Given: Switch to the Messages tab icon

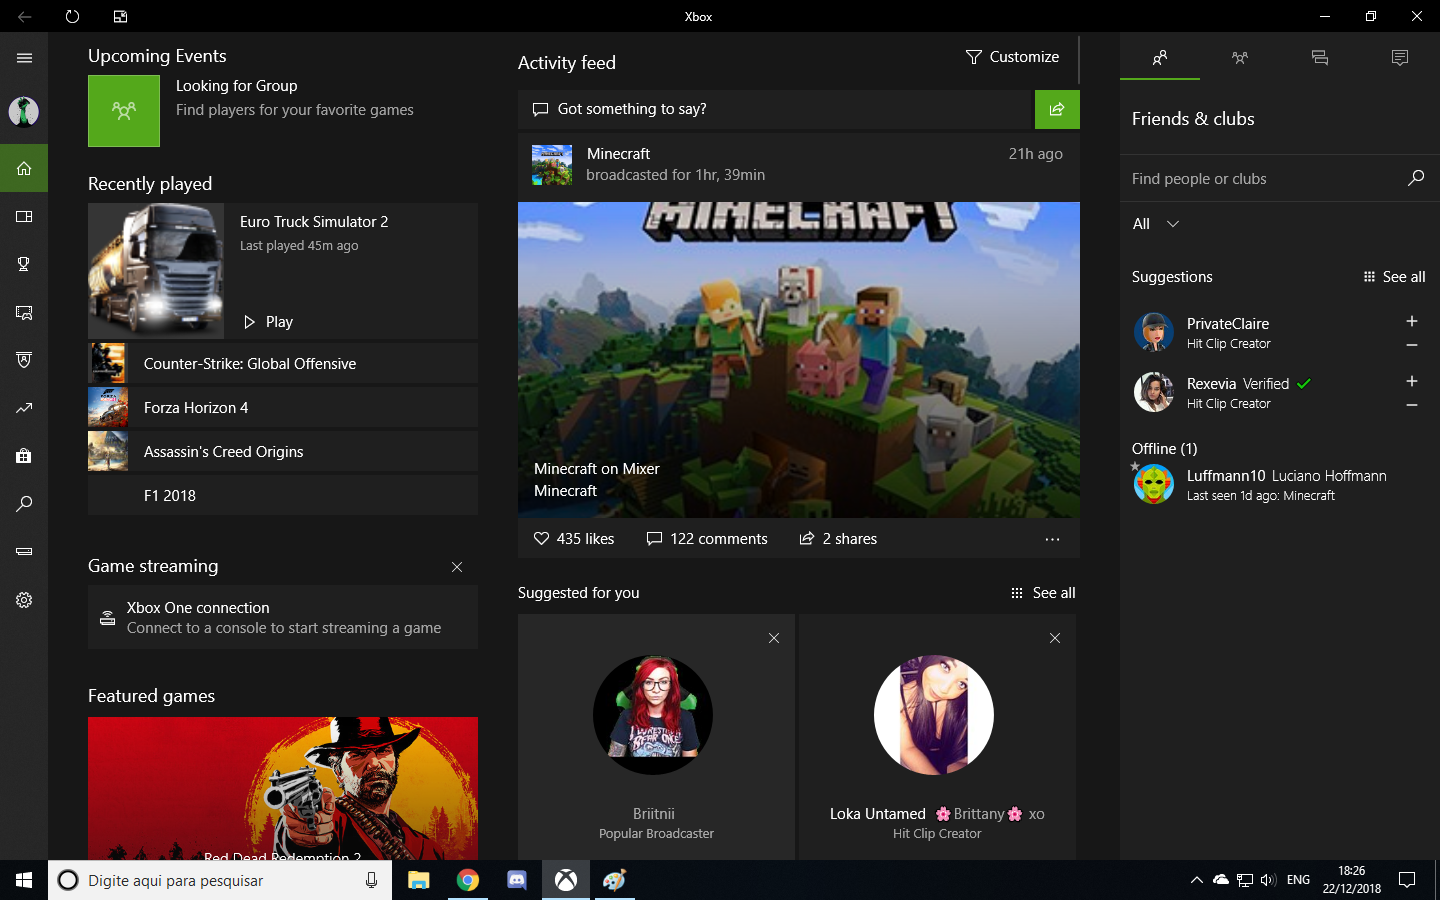Looking at the screenshot, I should pyautogui.click(x=1320, y=58).
